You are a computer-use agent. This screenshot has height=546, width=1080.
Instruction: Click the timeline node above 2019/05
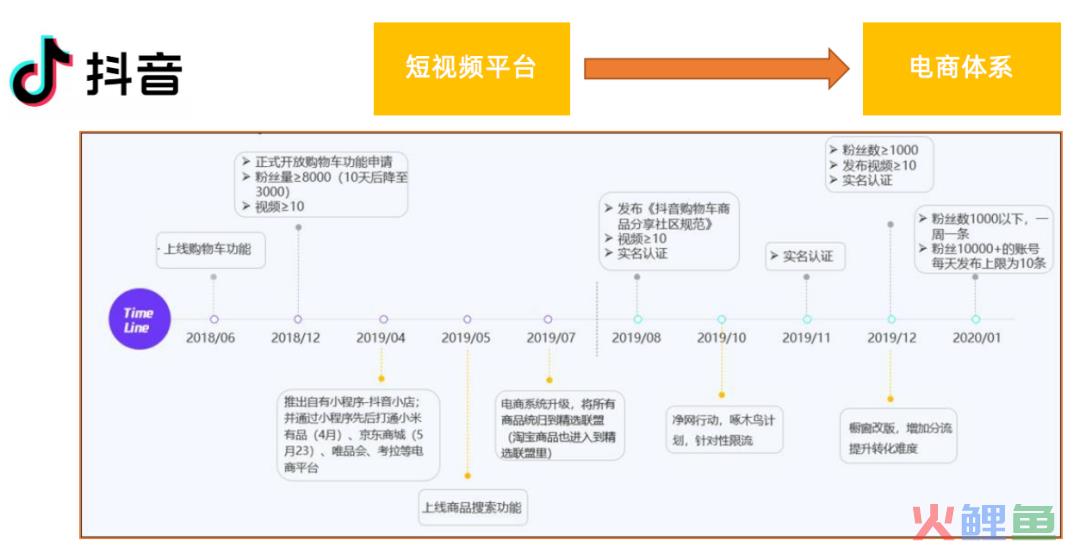467,319
